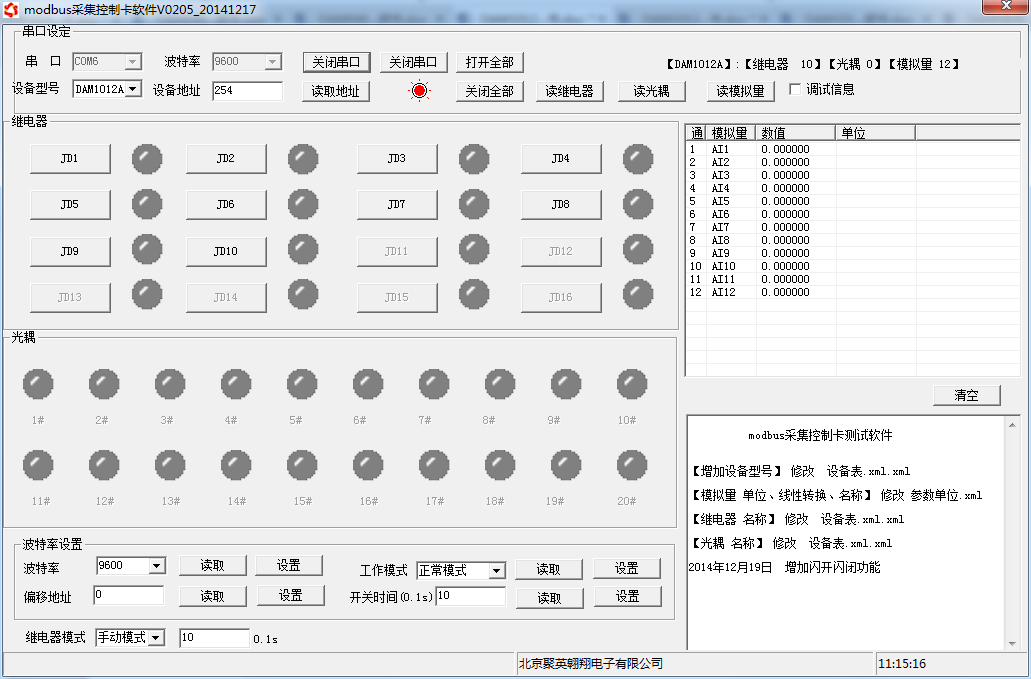Image resolution: width=1031 pixels, height=679 pixels.
Task: Open the 设备型号 DAM1012A dropdown
Action: point(133,90)
